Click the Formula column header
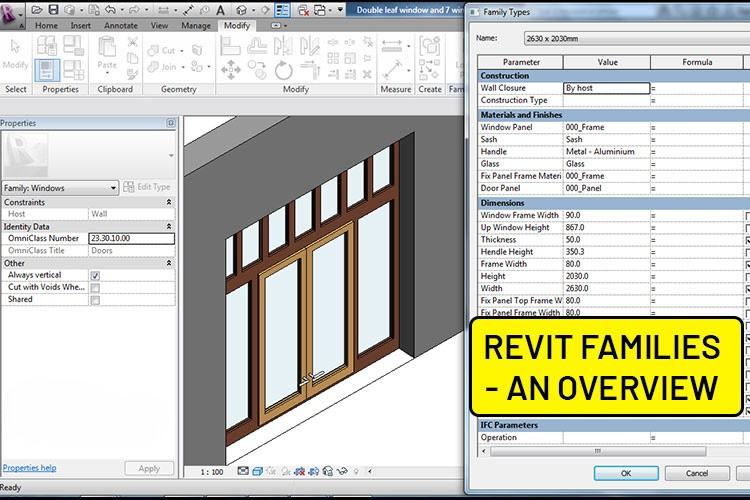Viewport: 750px width, 500px height. pyautogui.click(x=696, y=62)
